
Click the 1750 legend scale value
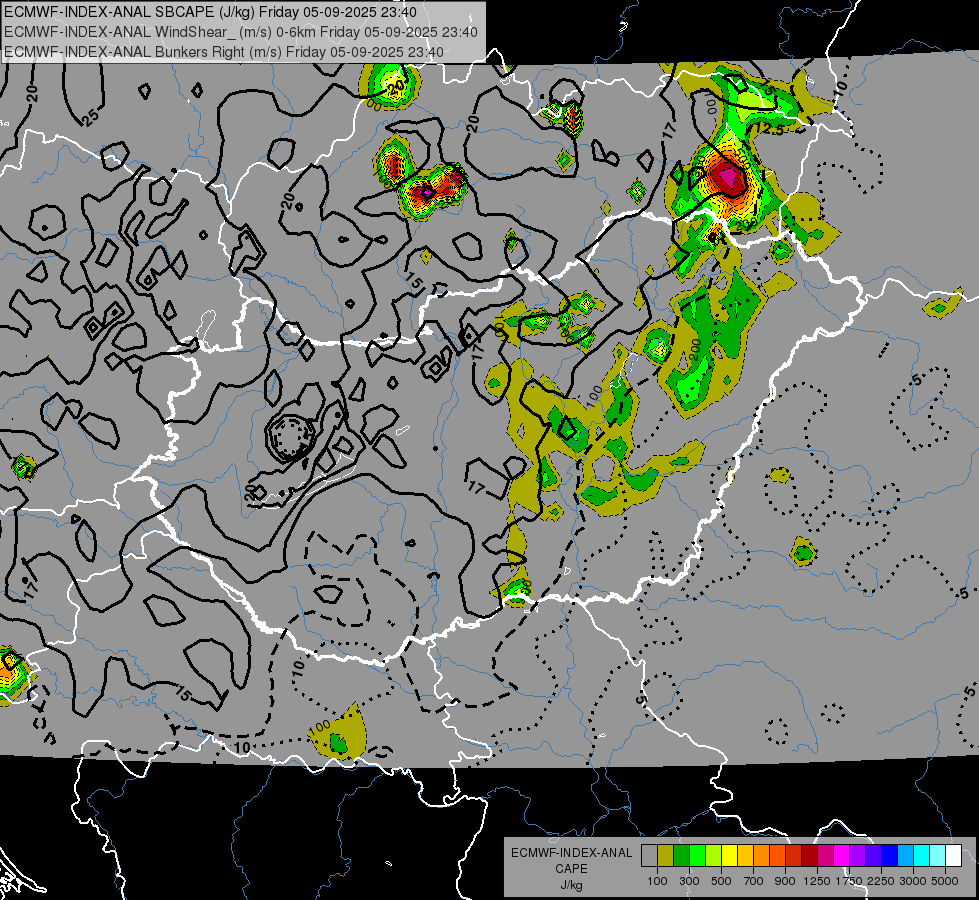pos(849,881)
